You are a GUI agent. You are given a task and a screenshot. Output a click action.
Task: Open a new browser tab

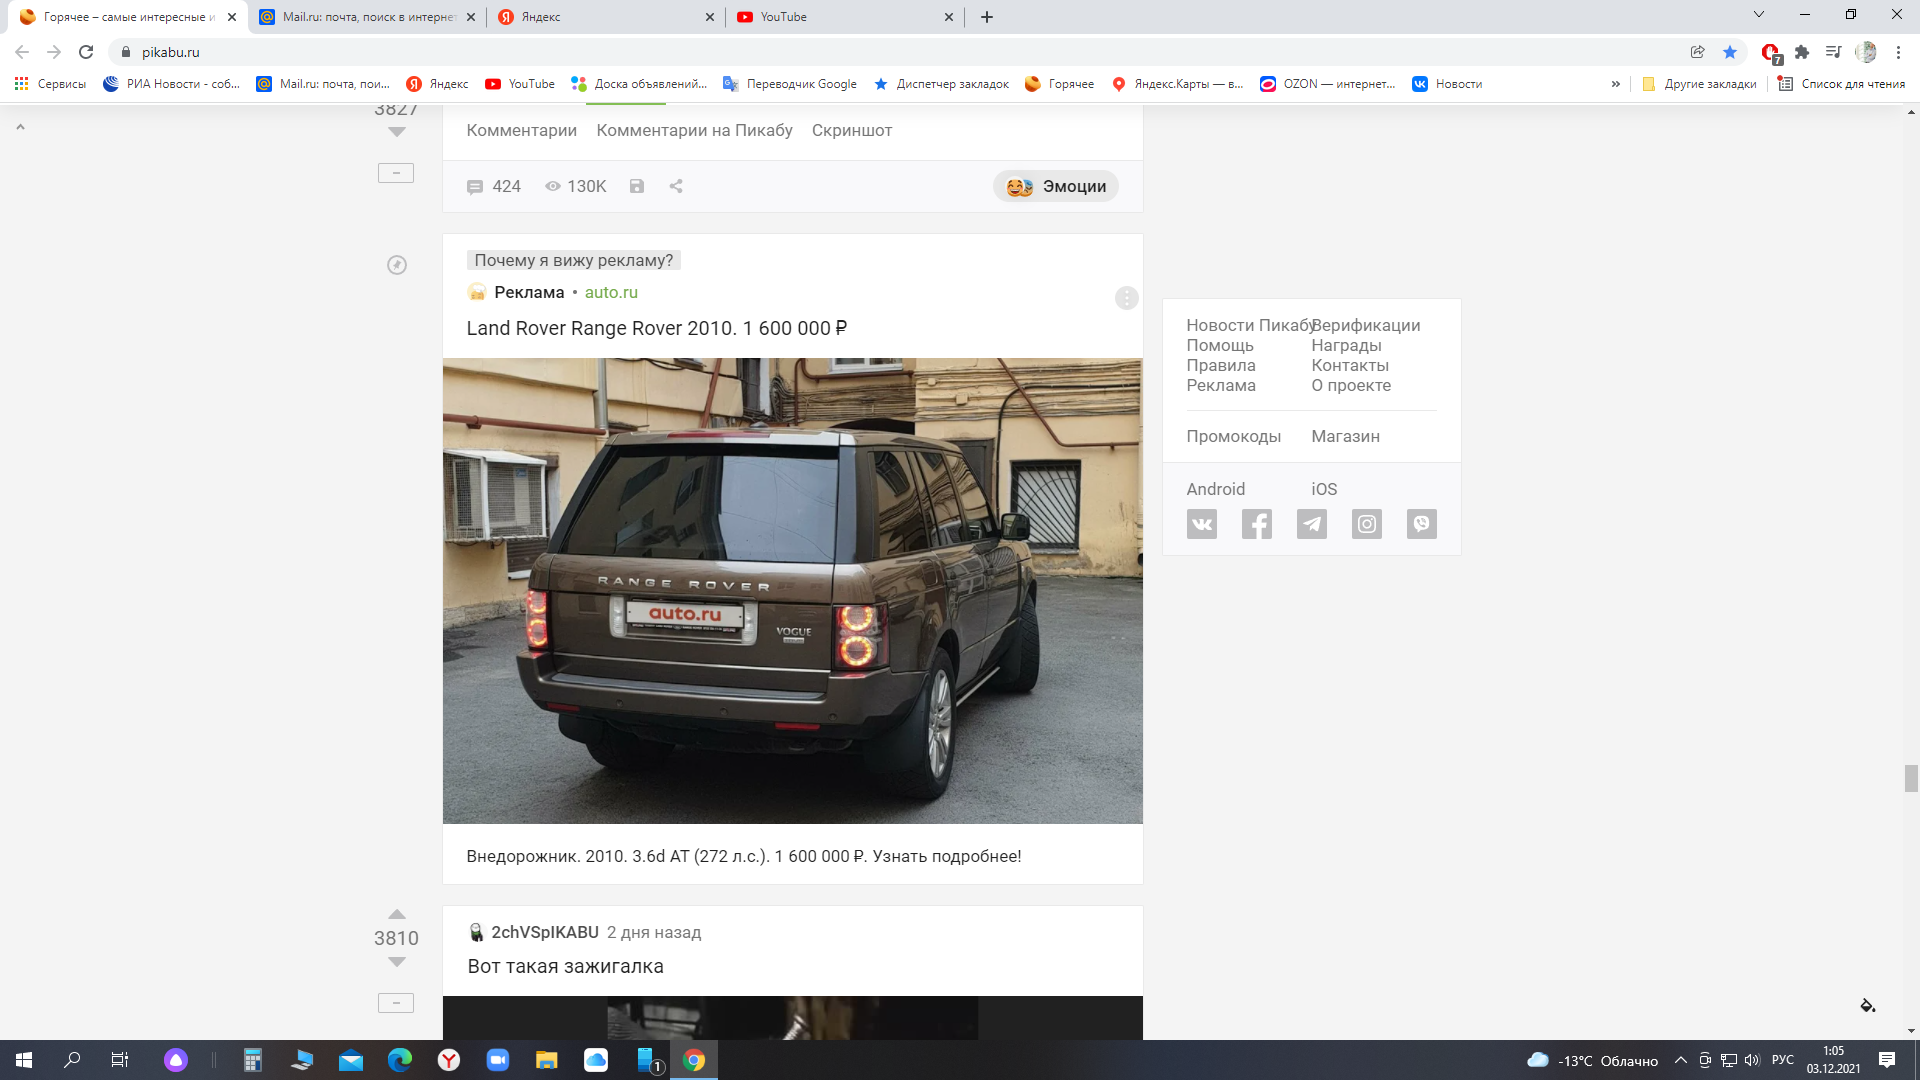pos(987,17)
